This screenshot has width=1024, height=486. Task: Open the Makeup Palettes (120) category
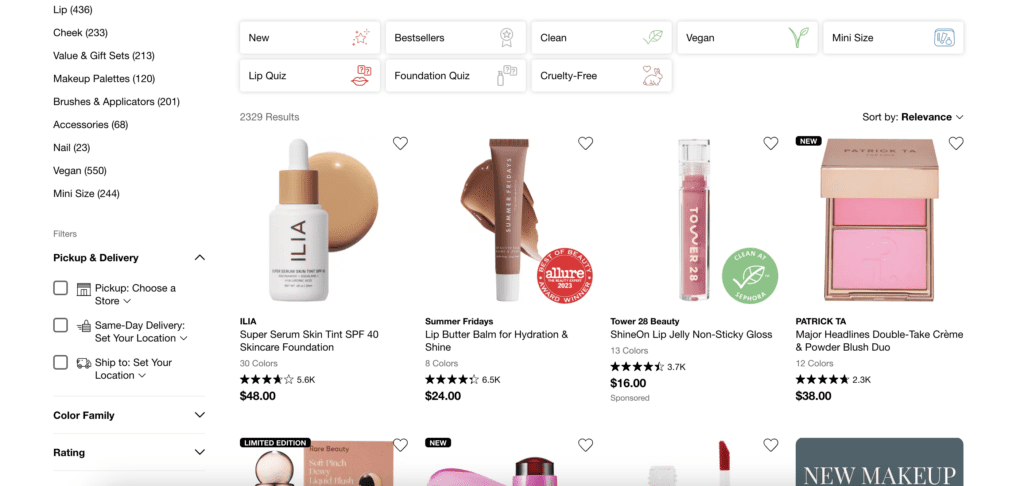(x=104, y=78)
